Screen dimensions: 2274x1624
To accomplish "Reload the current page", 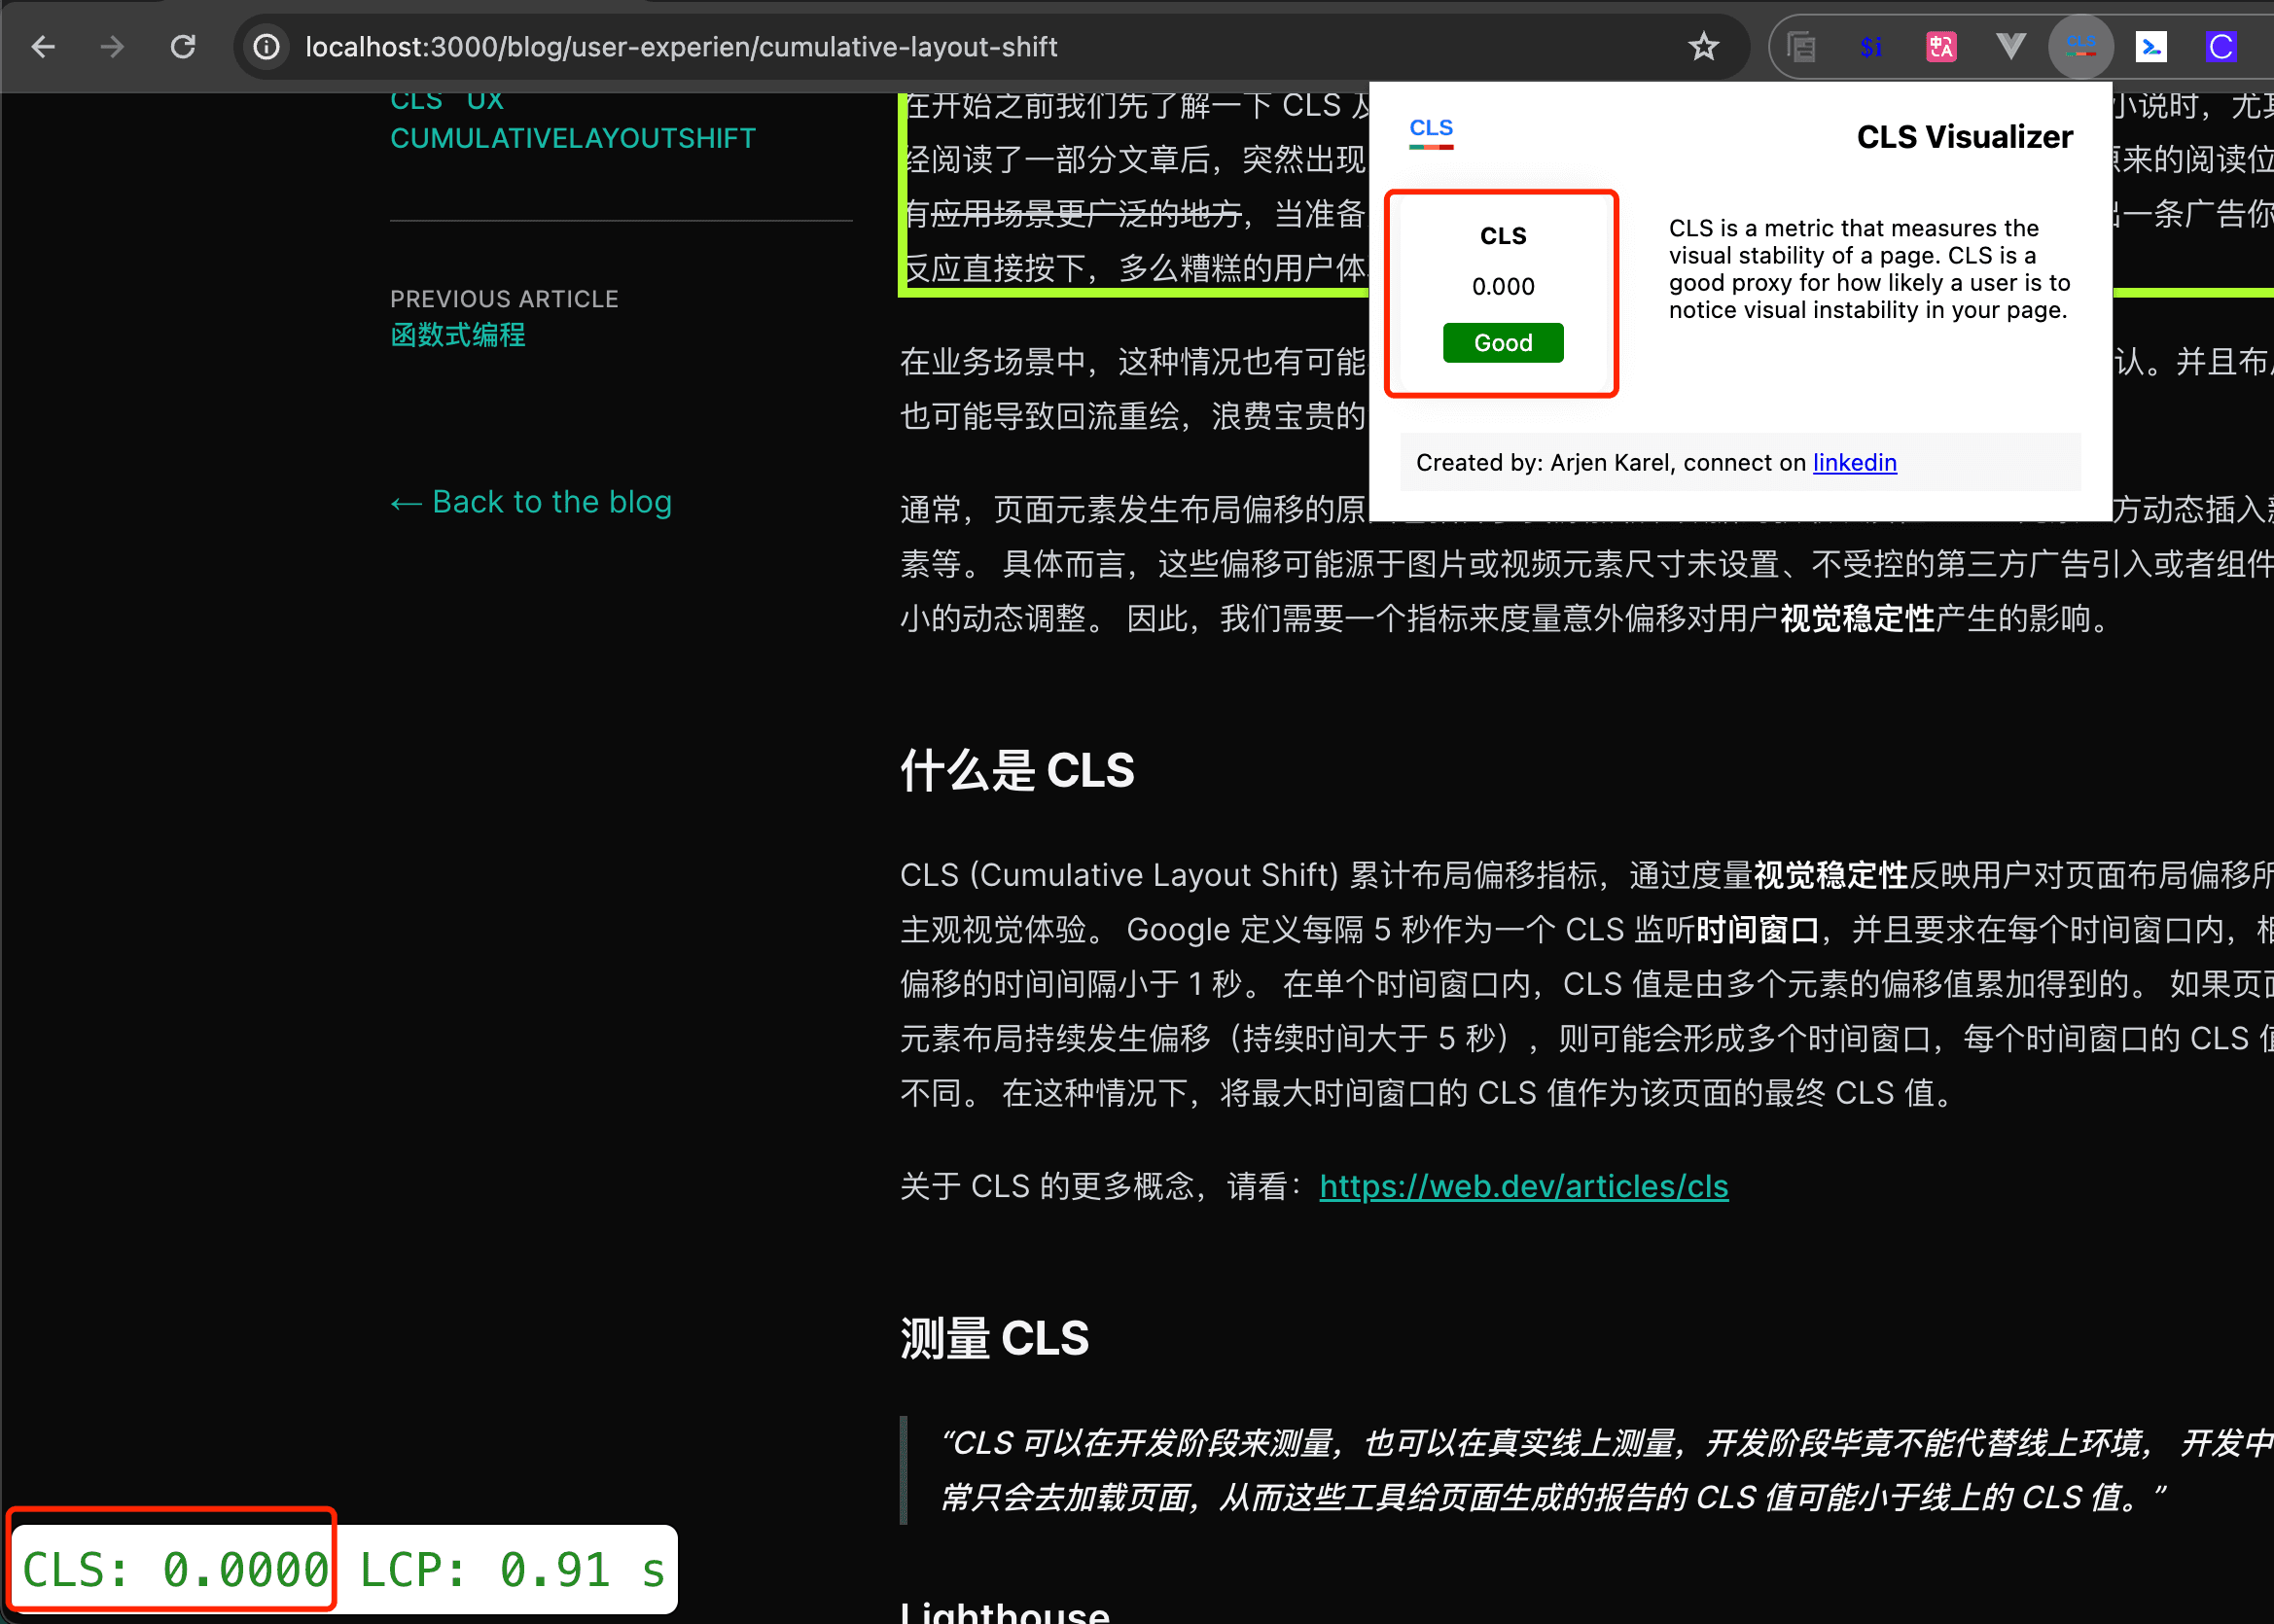I will (x=183, y=47).
